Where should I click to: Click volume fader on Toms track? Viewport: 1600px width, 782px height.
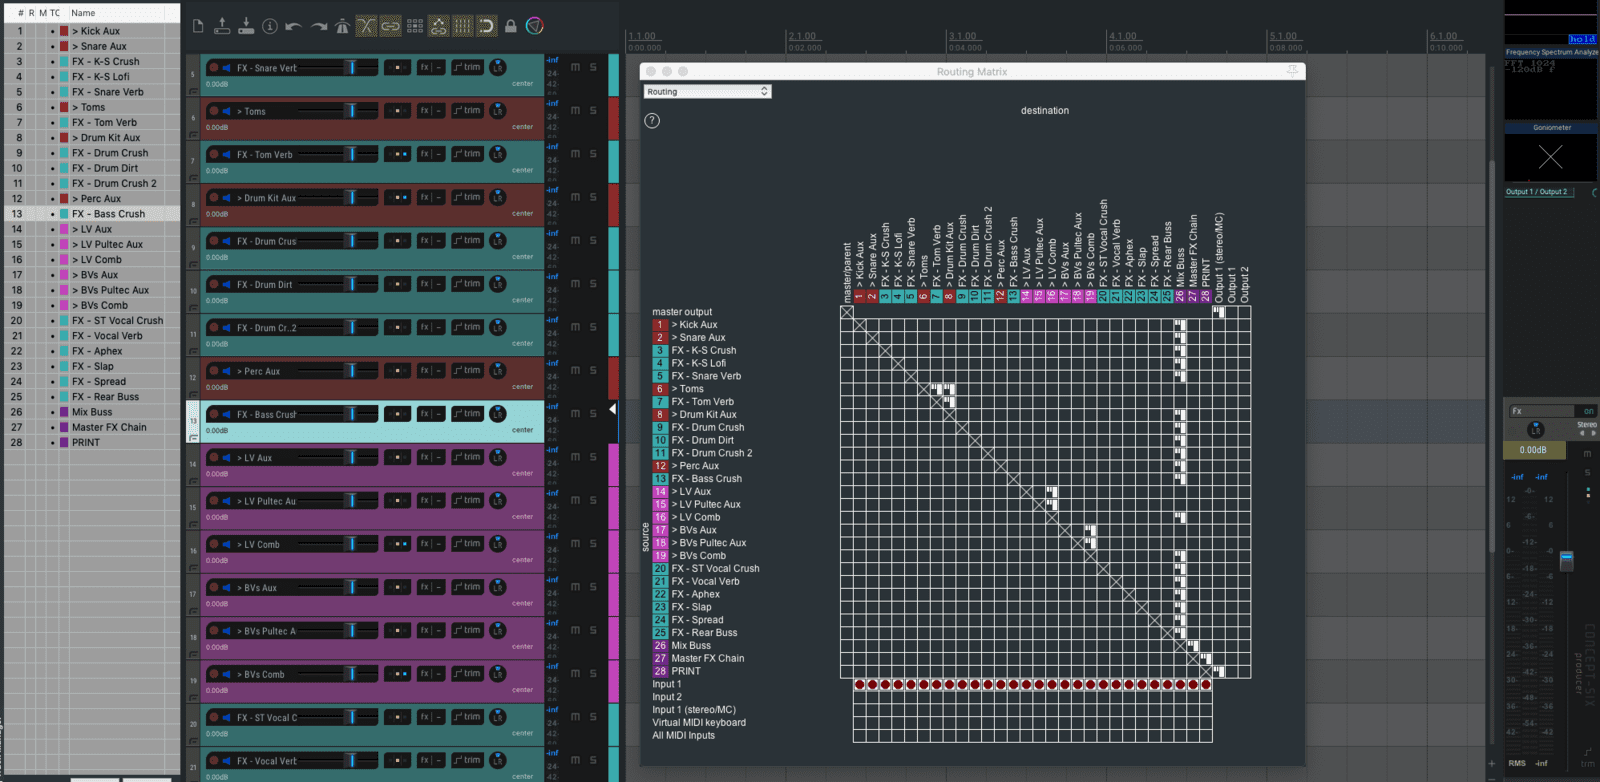click(351, 111)
